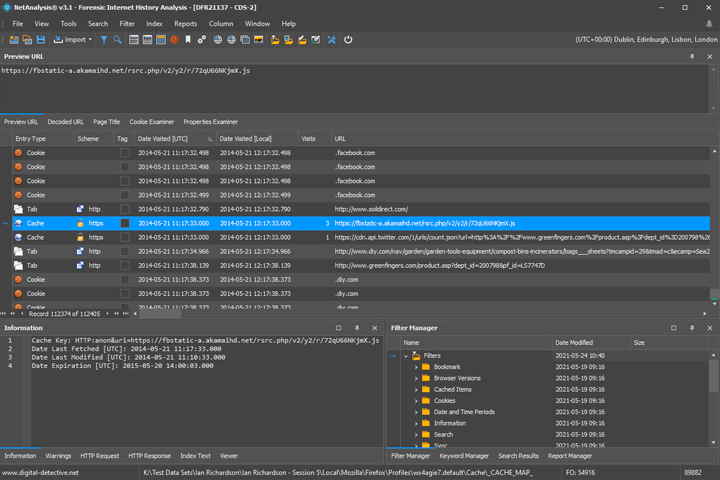Open the Import dropdown arrow
720x480 pixels.
tap(90, 40)
